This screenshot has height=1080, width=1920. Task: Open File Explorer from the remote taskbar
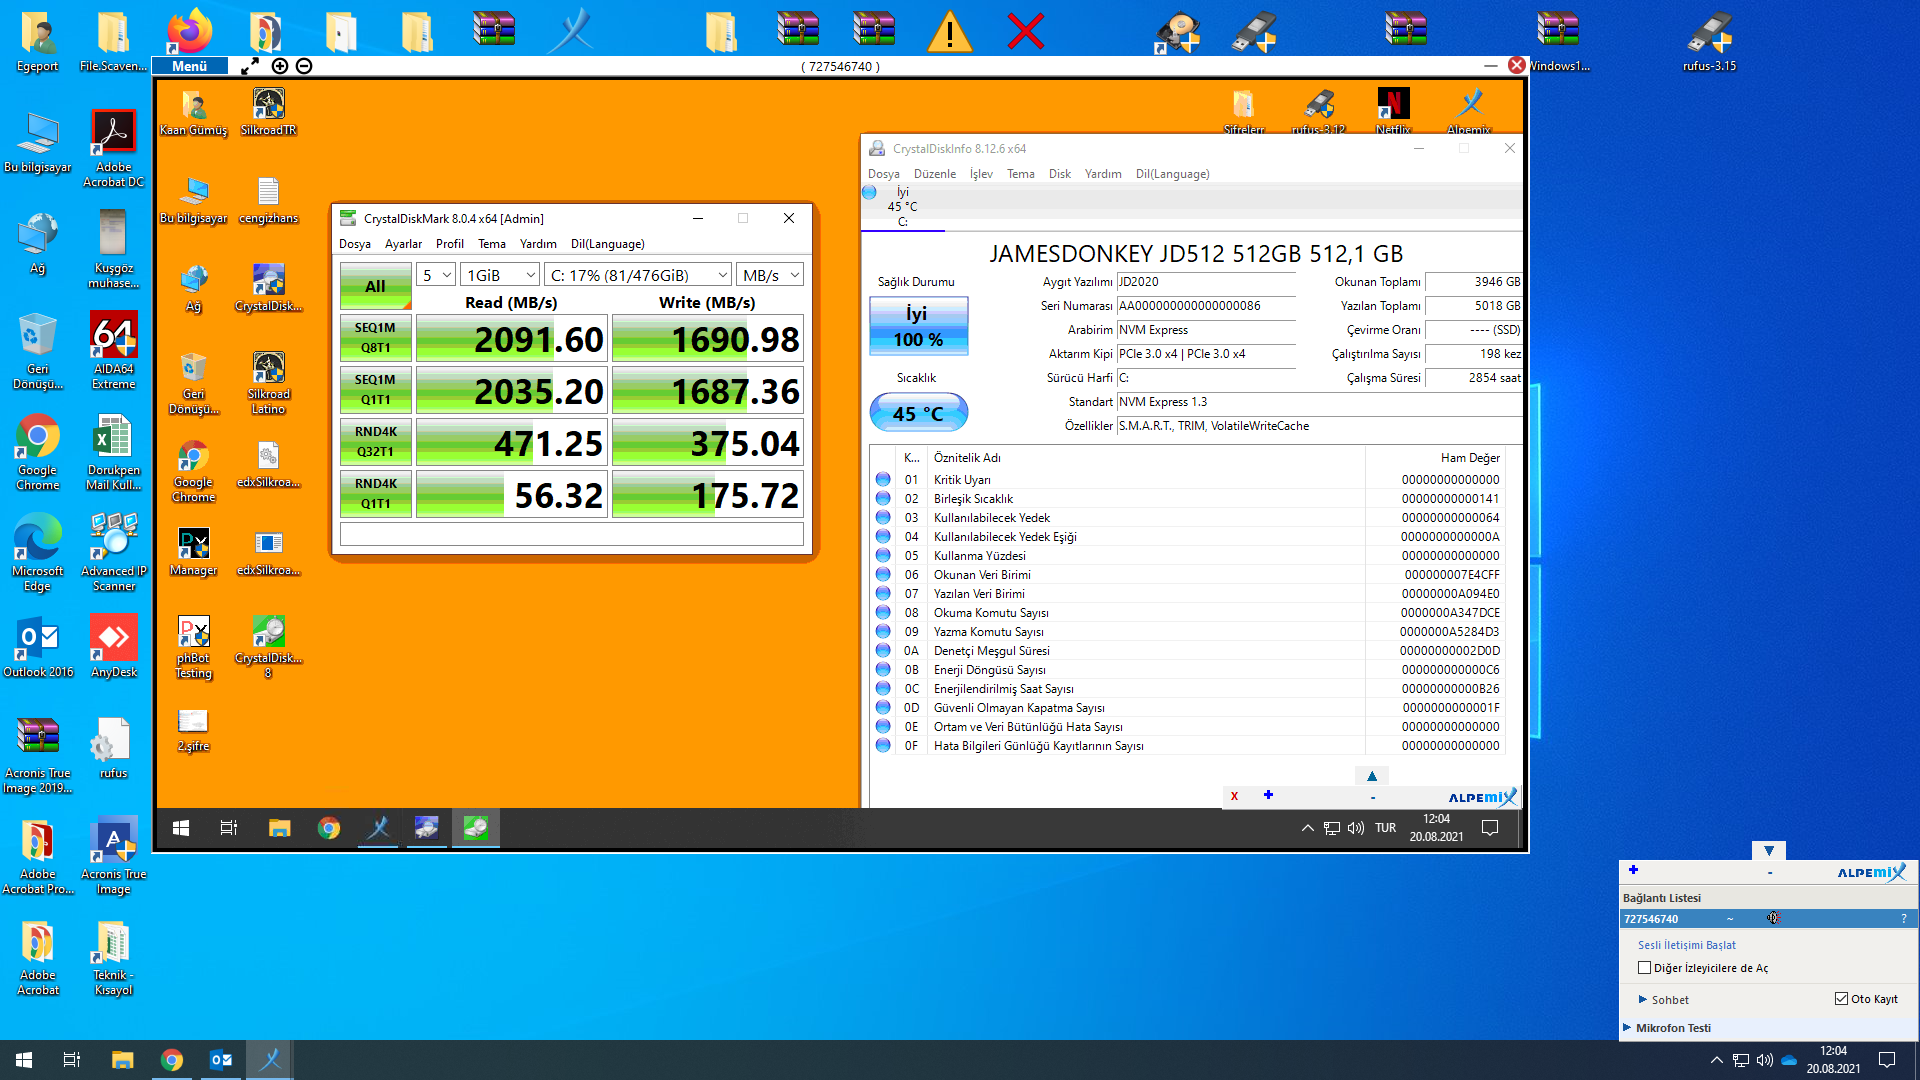click(279, 828)
